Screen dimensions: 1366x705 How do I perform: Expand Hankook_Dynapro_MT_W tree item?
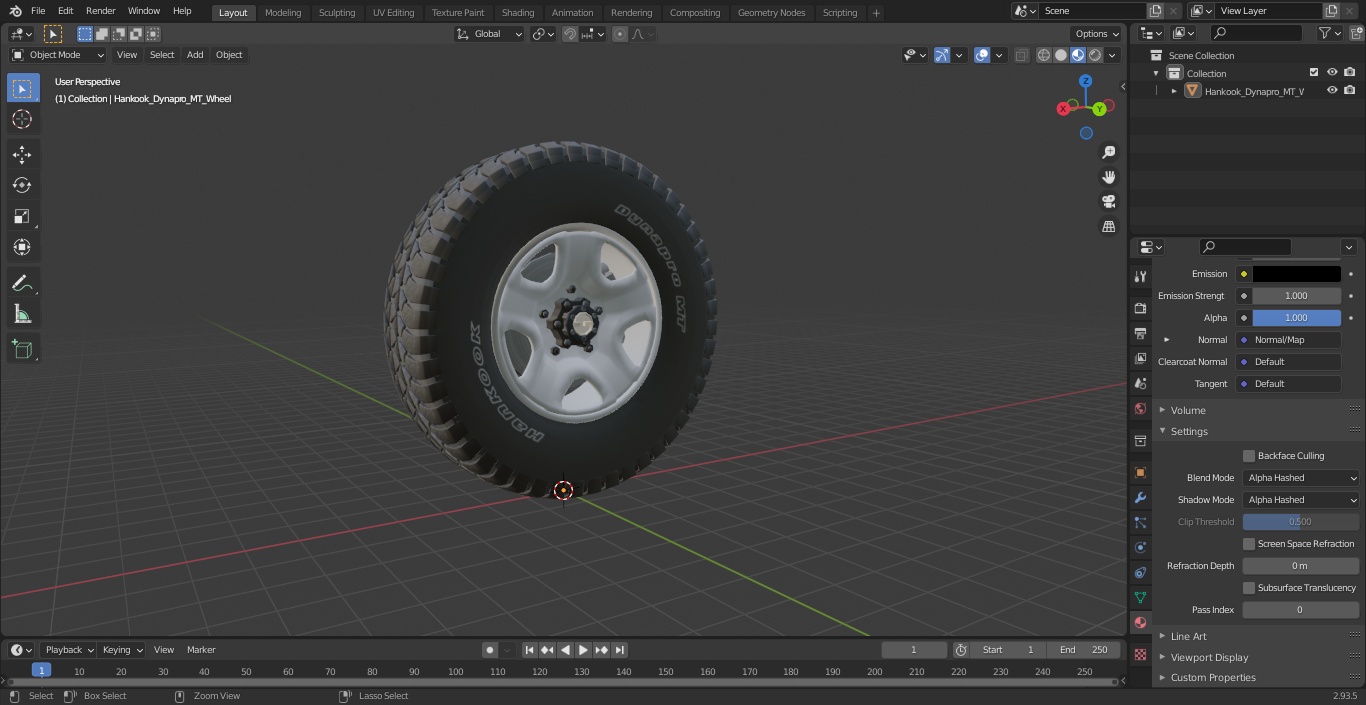point(1174,91)
